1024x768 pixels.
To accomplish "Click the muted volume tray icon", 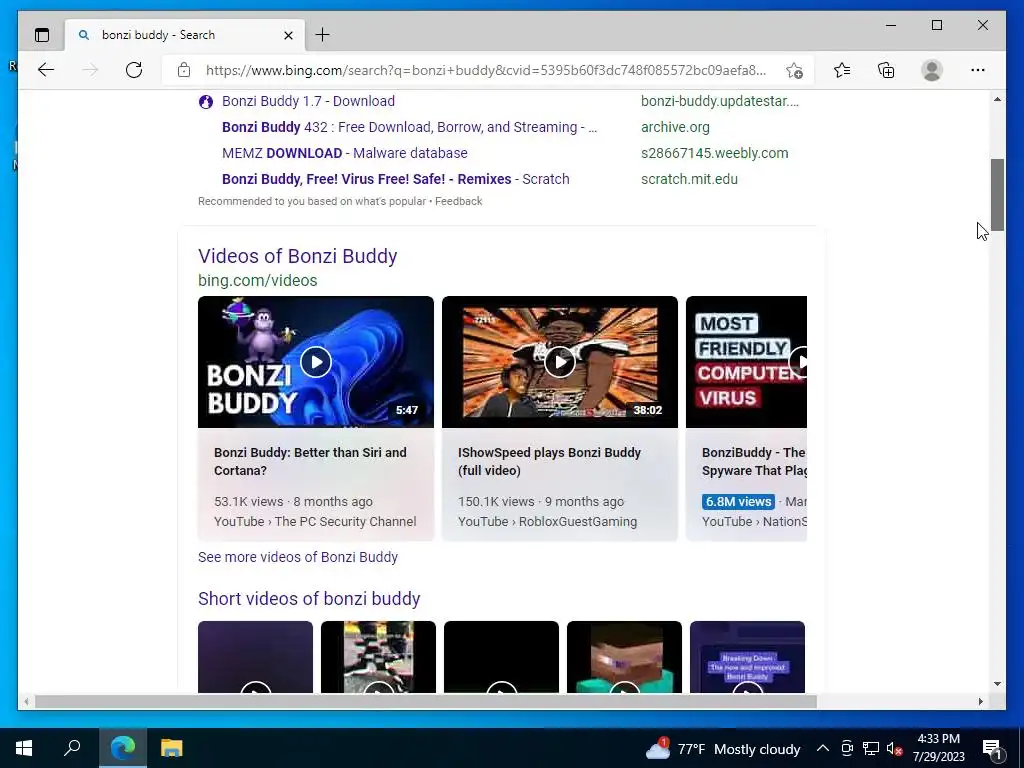I will pos(894,748).
